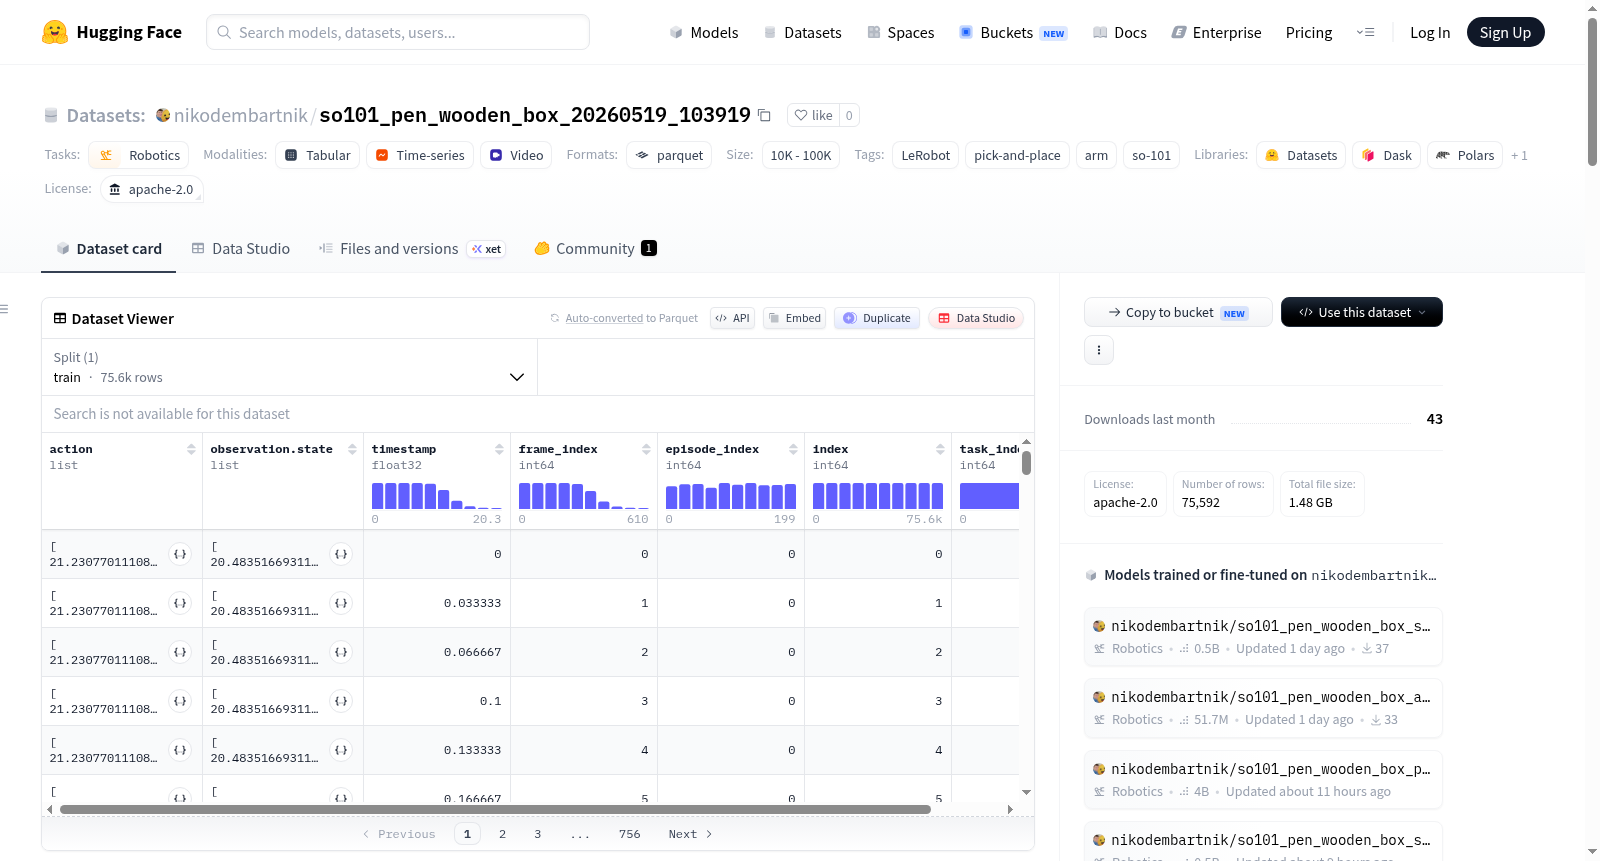Click the table's horizontal scrollbar
This screenshot has width=1600, height=861.
(x=495, y=809)
